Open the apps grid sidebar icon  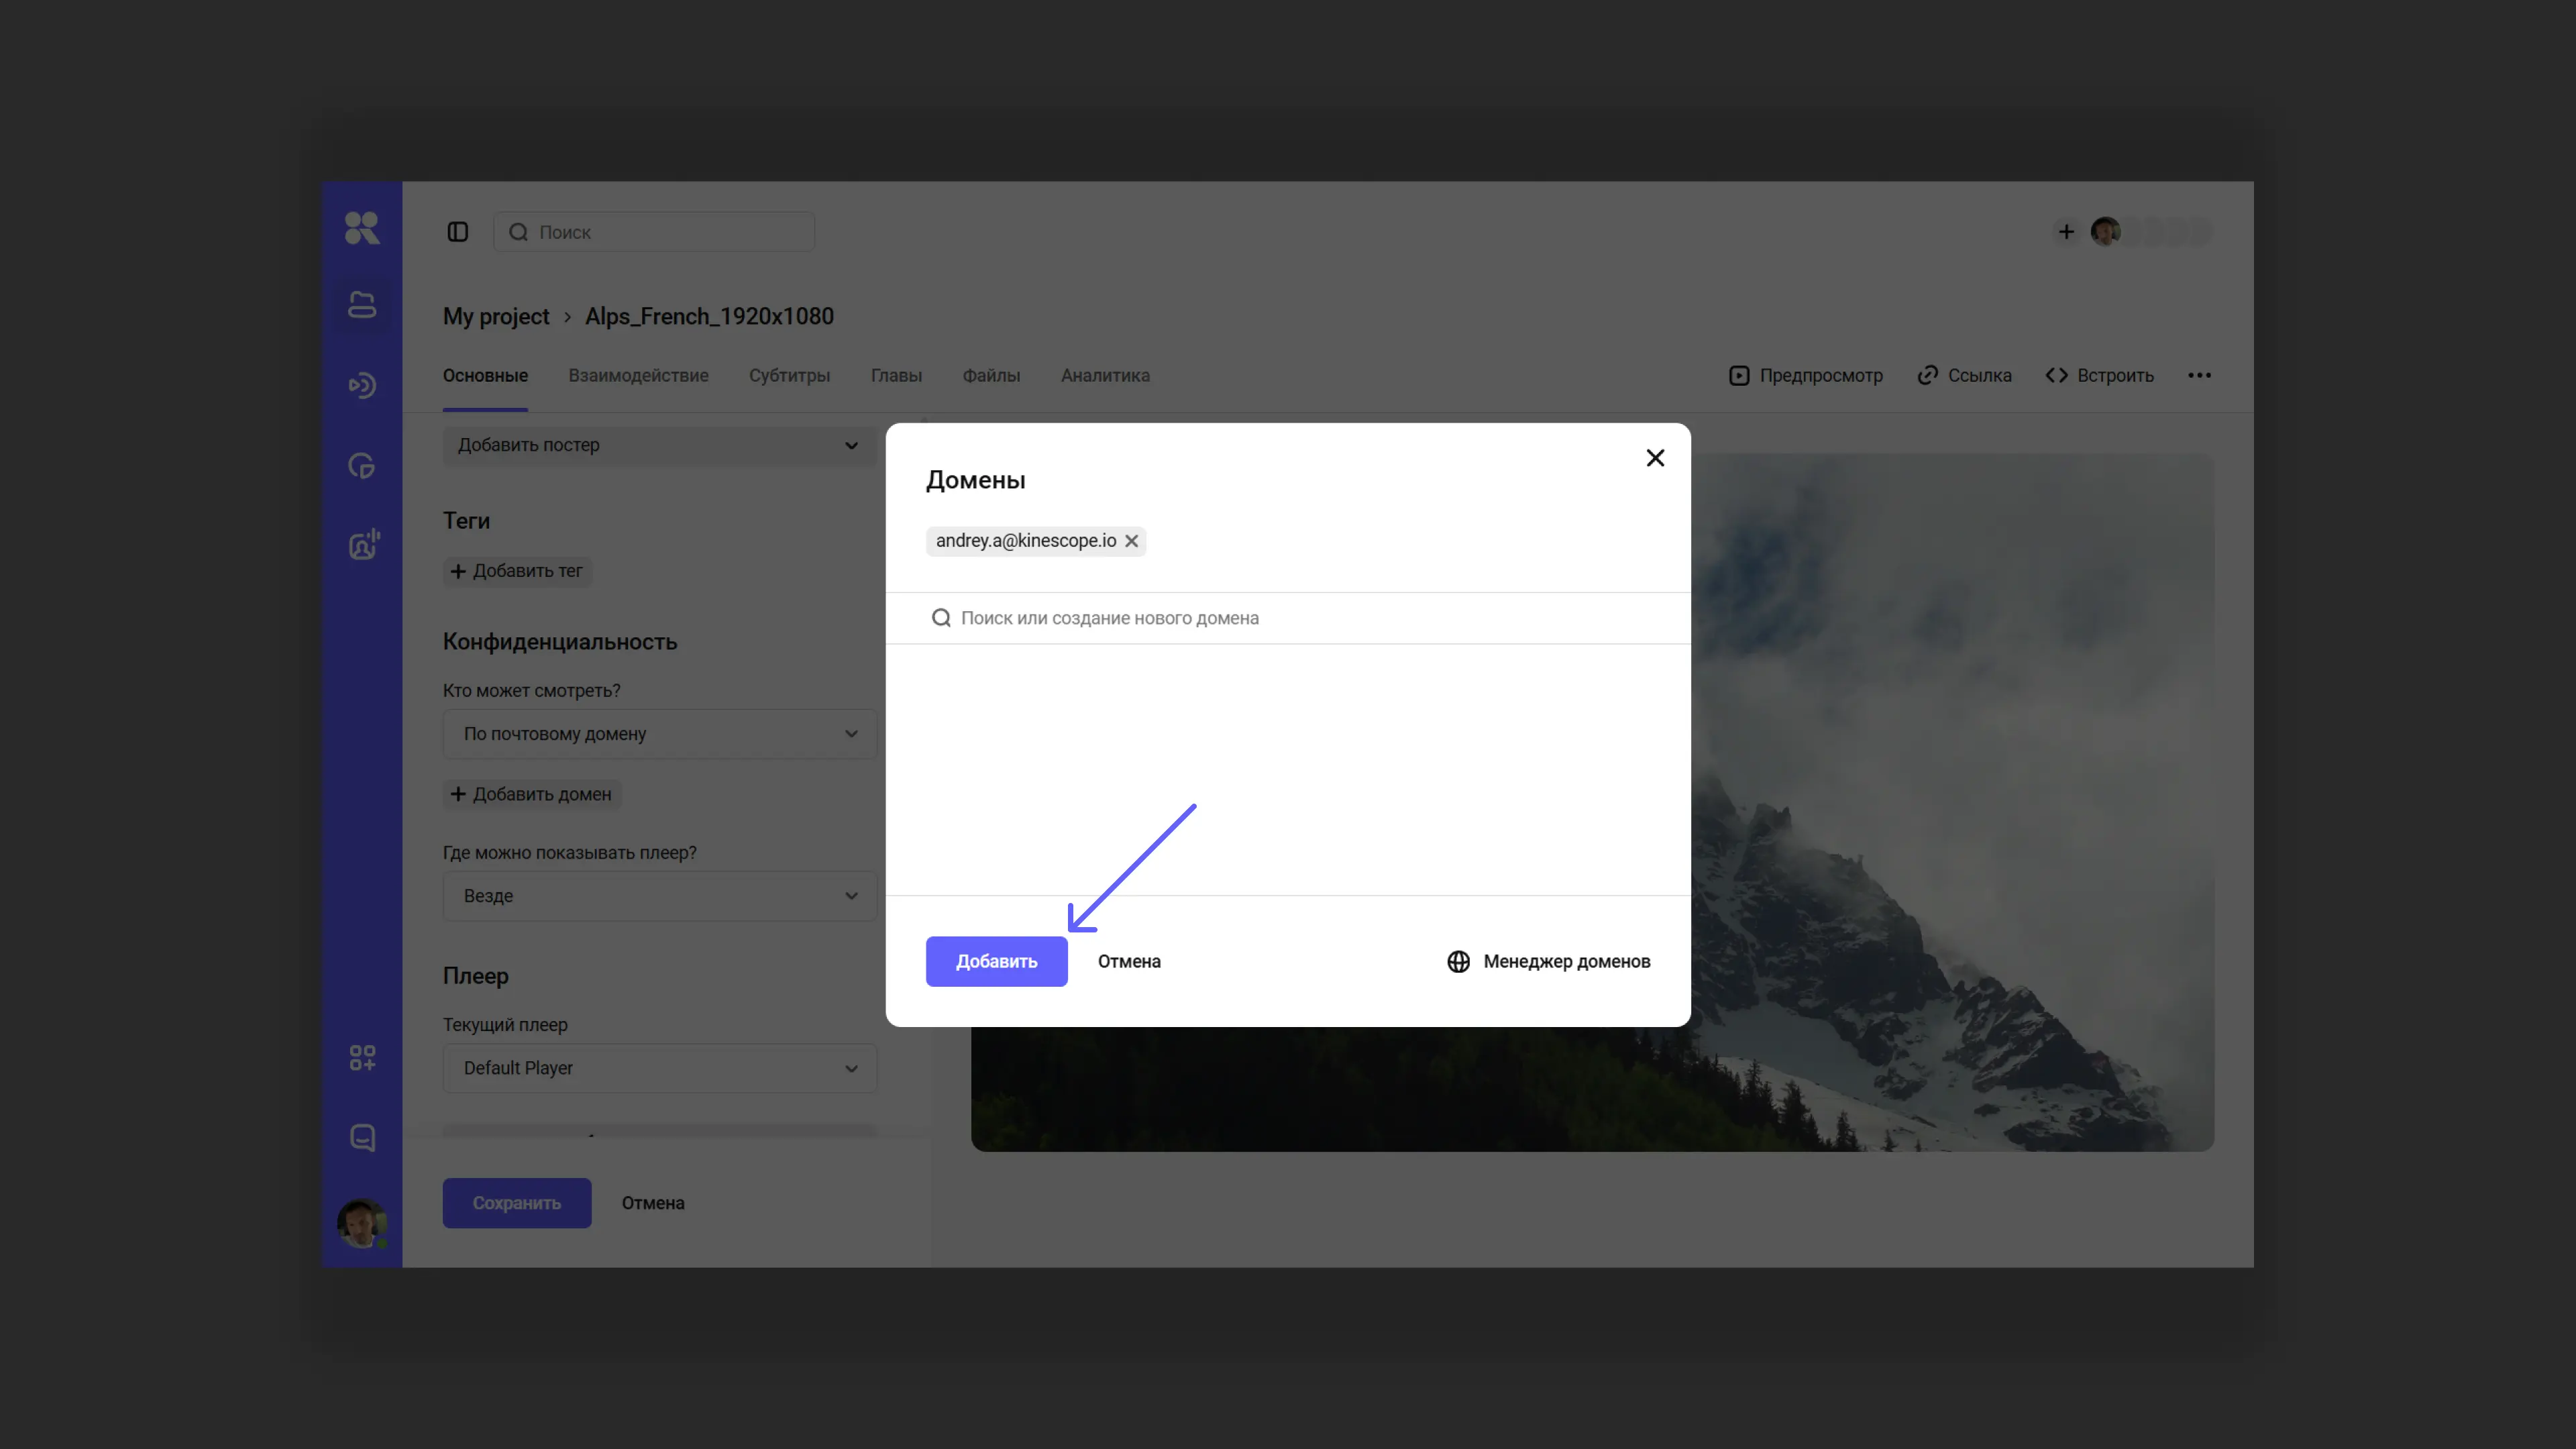tap(361, 1058)
